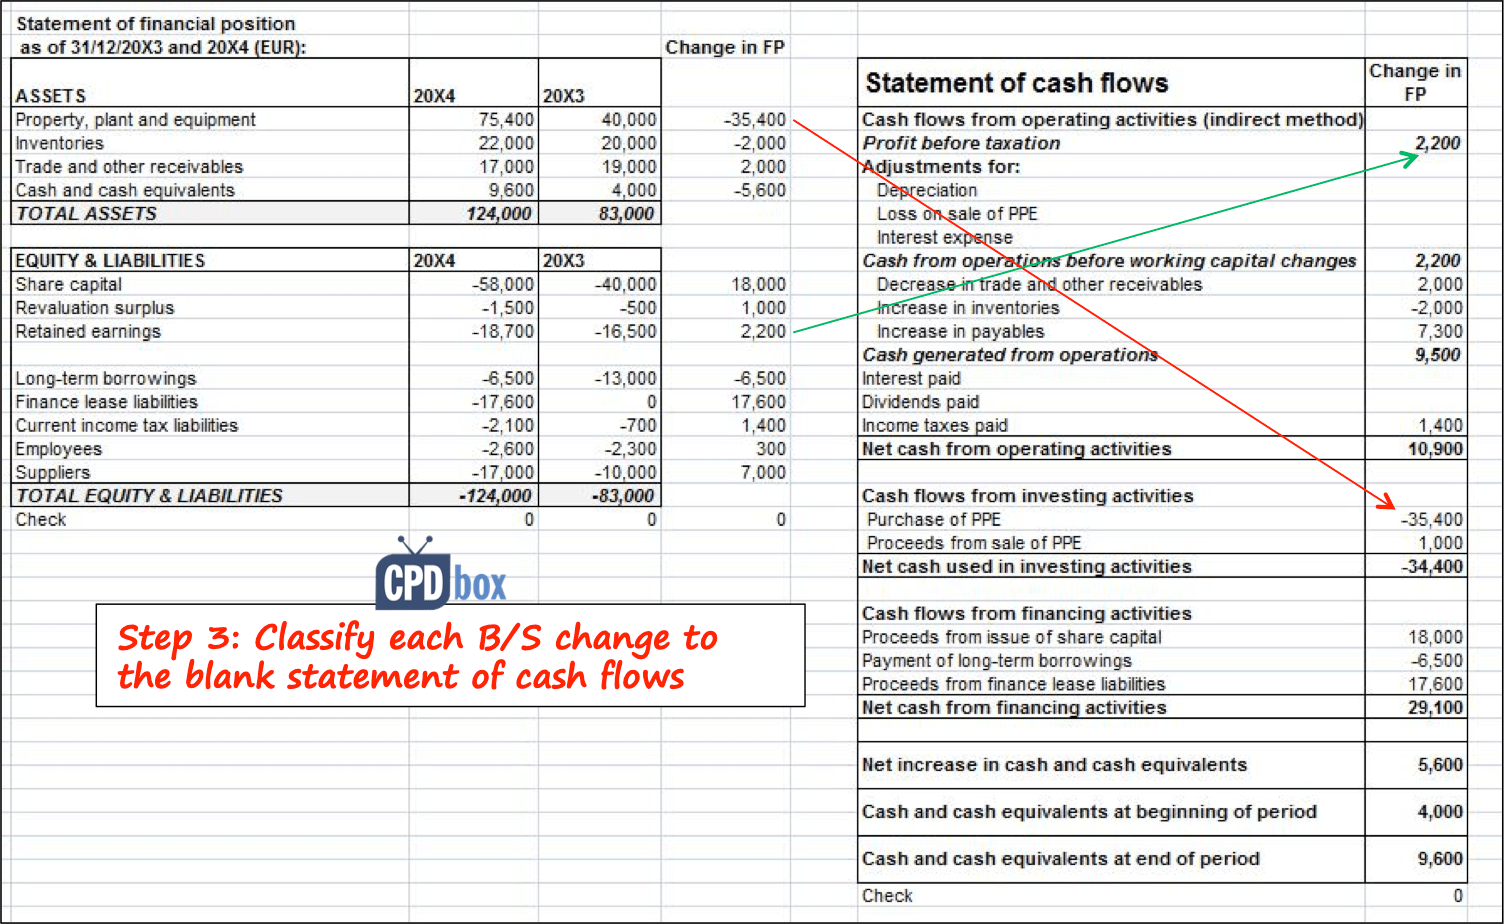
Task: Select the 'Statement of financial position' title cell
Action: (x=156, y=23)
